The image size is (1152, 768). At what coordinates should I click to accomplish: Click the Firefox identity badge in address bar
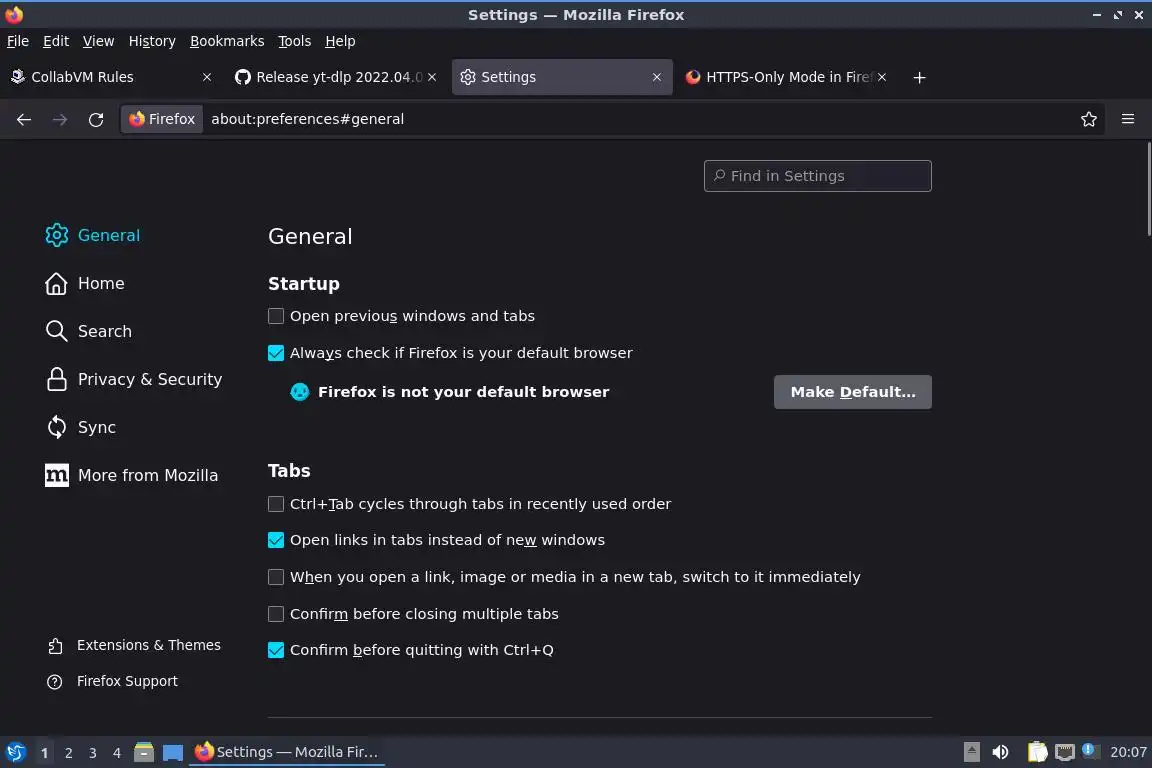162,119
